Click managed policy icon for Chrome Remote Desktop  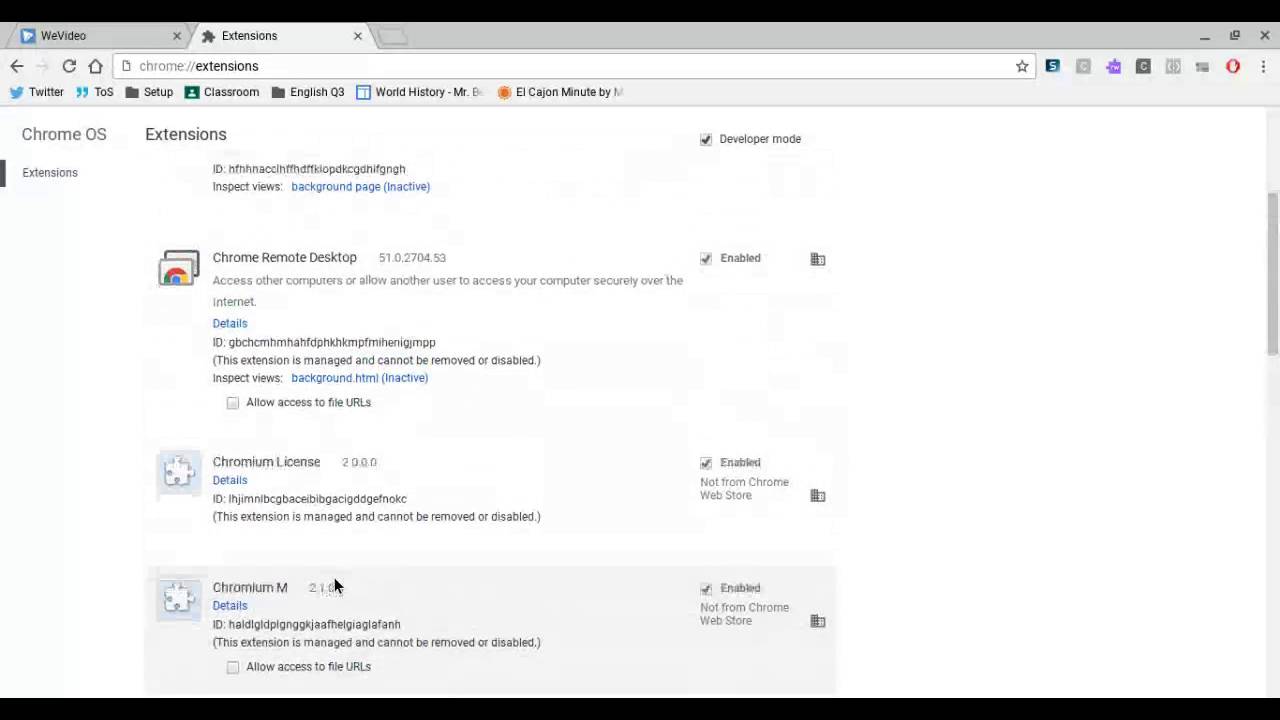pyautogui.click(x=818, y=259)
